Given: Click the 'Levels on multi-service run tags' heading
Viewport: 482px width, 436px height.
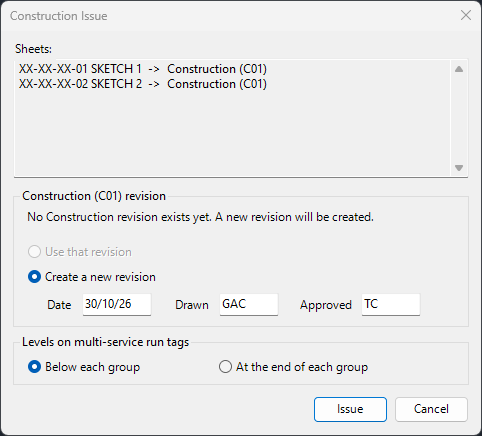Looking at the screenshot, I should point(105,342).
